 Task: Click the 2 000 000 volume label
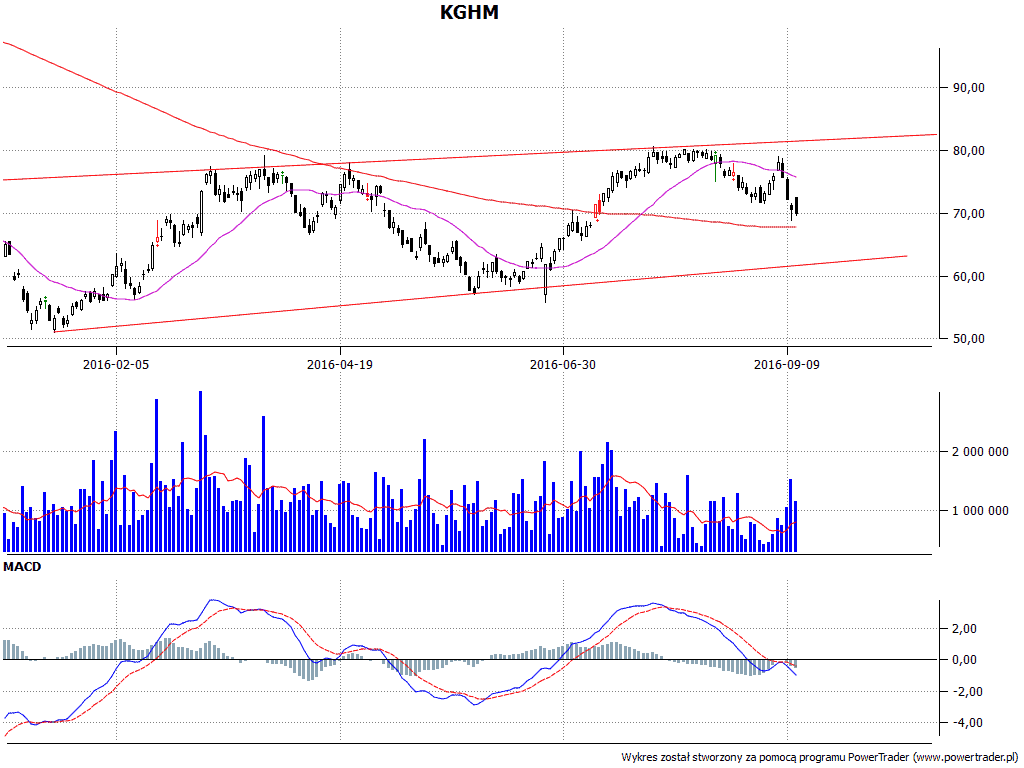pos(979,452)
